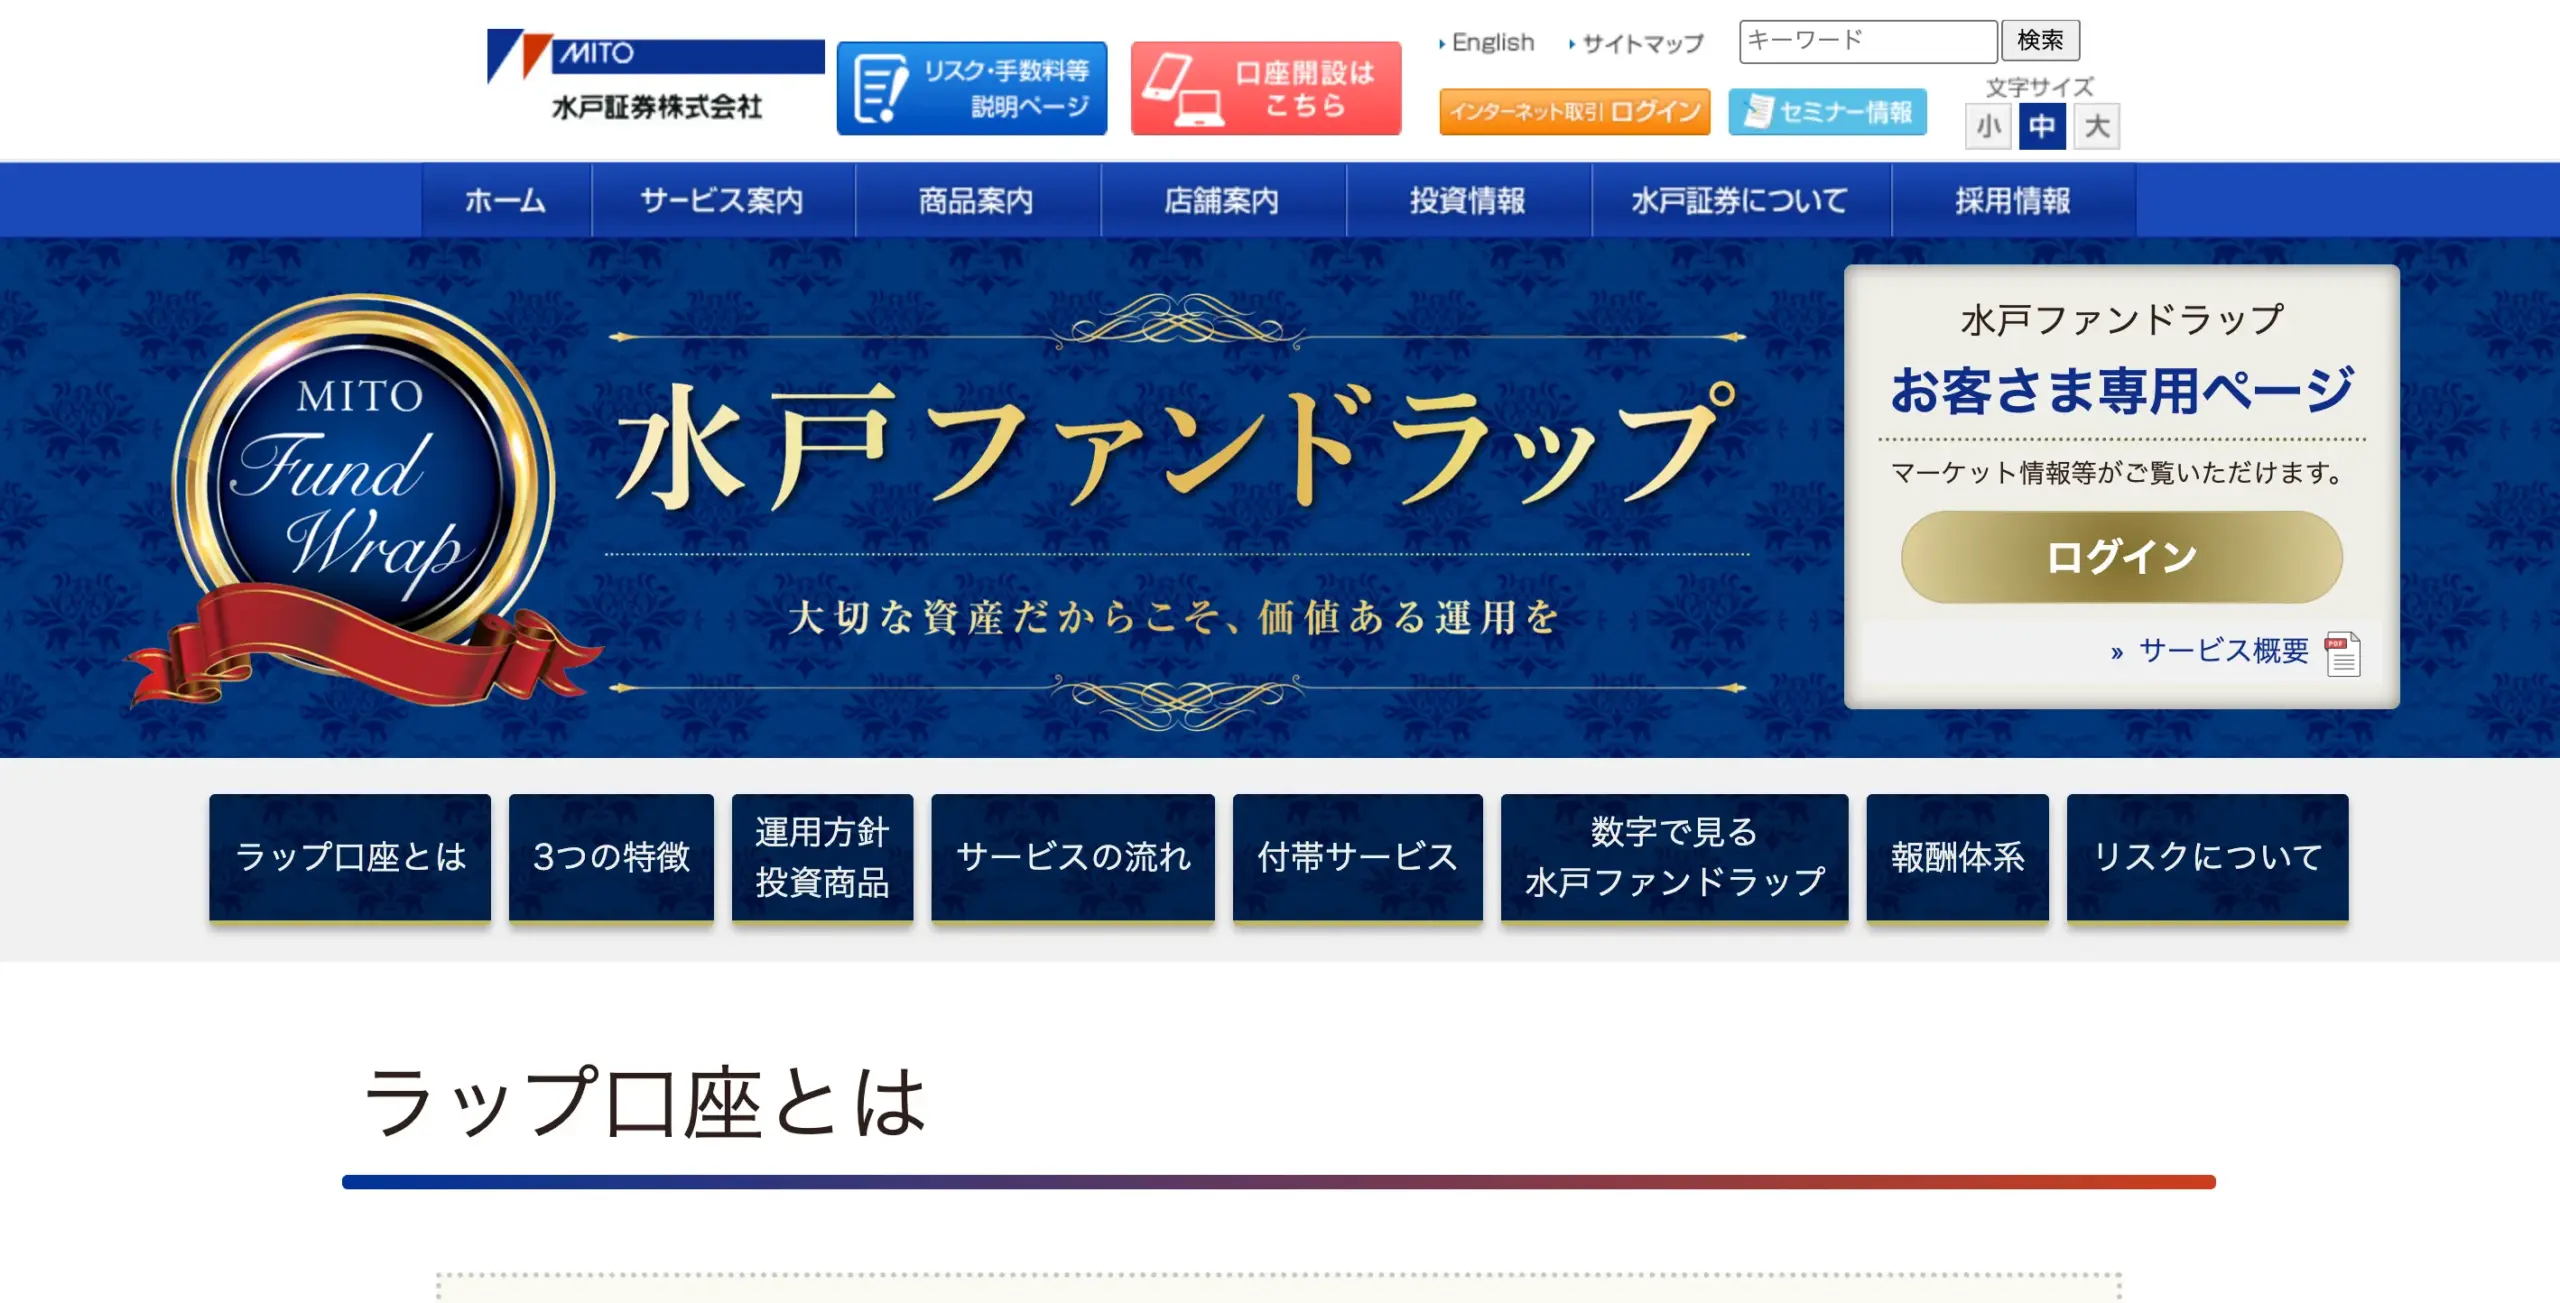This screenshot has height=1303, width=2560.
Task: Click the customer-only page heading (お客さま専用ページ)
Action: pos(2122,390)
